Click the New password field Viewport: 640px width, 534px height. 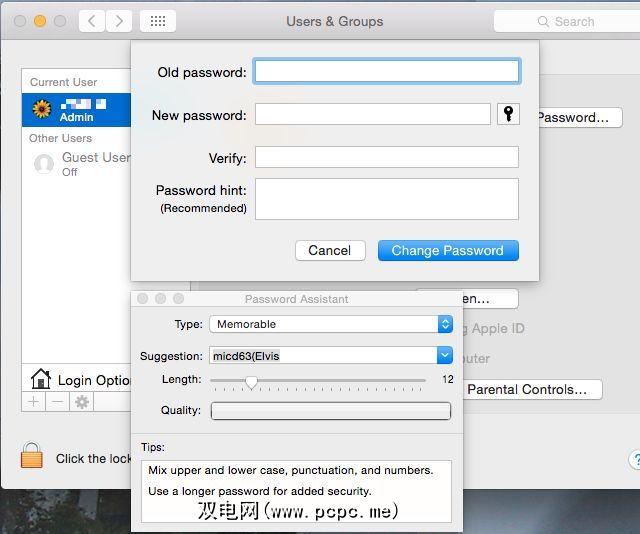point(373,114)
